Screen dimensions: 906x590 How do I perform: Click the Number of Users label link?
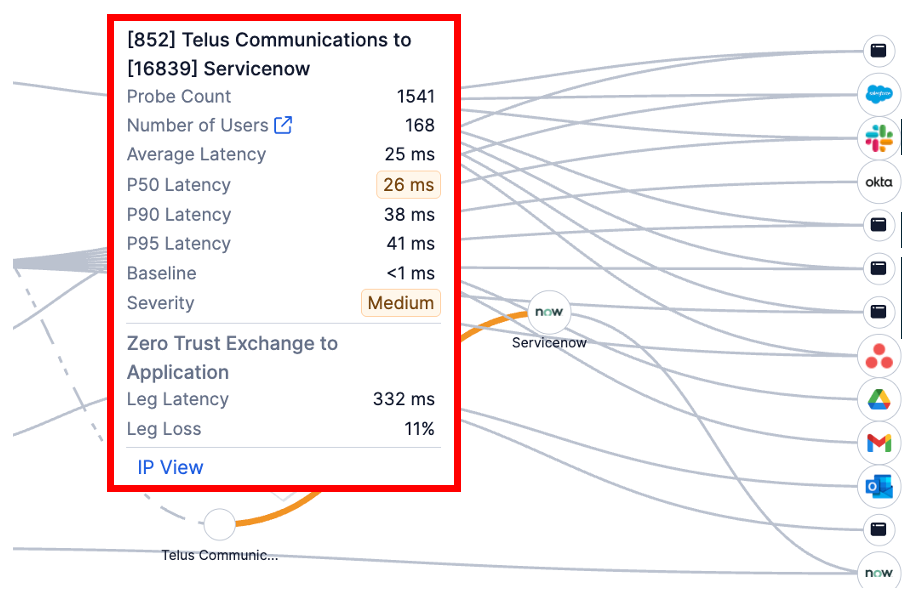click(197, 125)
